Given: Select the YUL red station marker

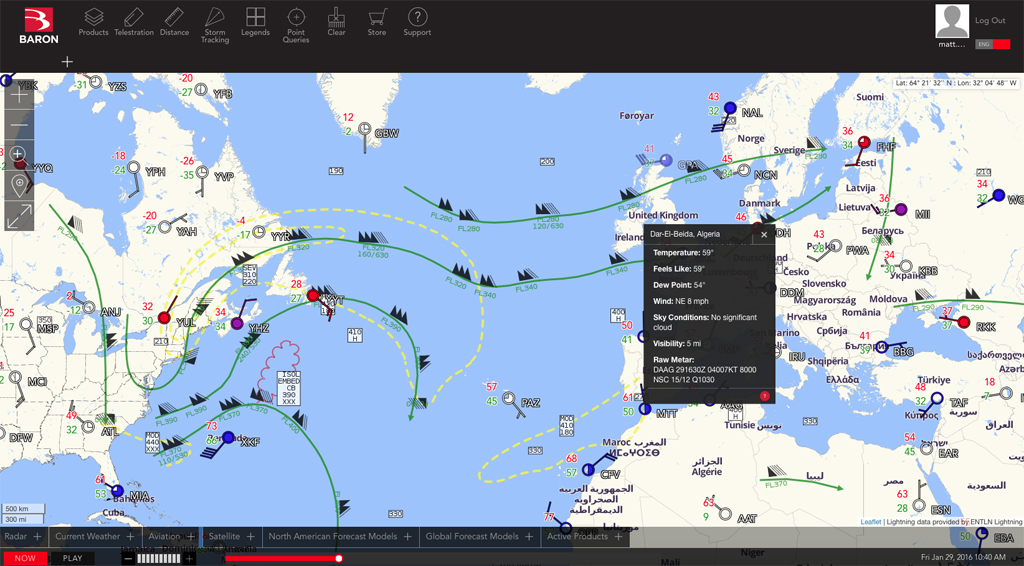Looking at the screenshot, I should (x=164, y=318).
